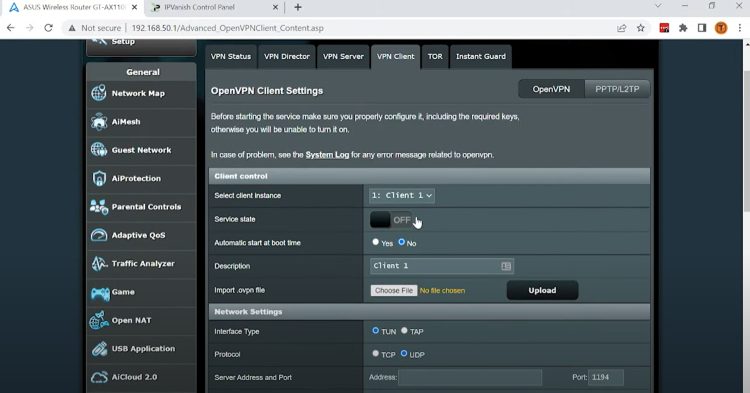The width and height of the screenshot is (750, 393).
Task: Open Network Map globe icon
Action: click(x=99, y=93)
